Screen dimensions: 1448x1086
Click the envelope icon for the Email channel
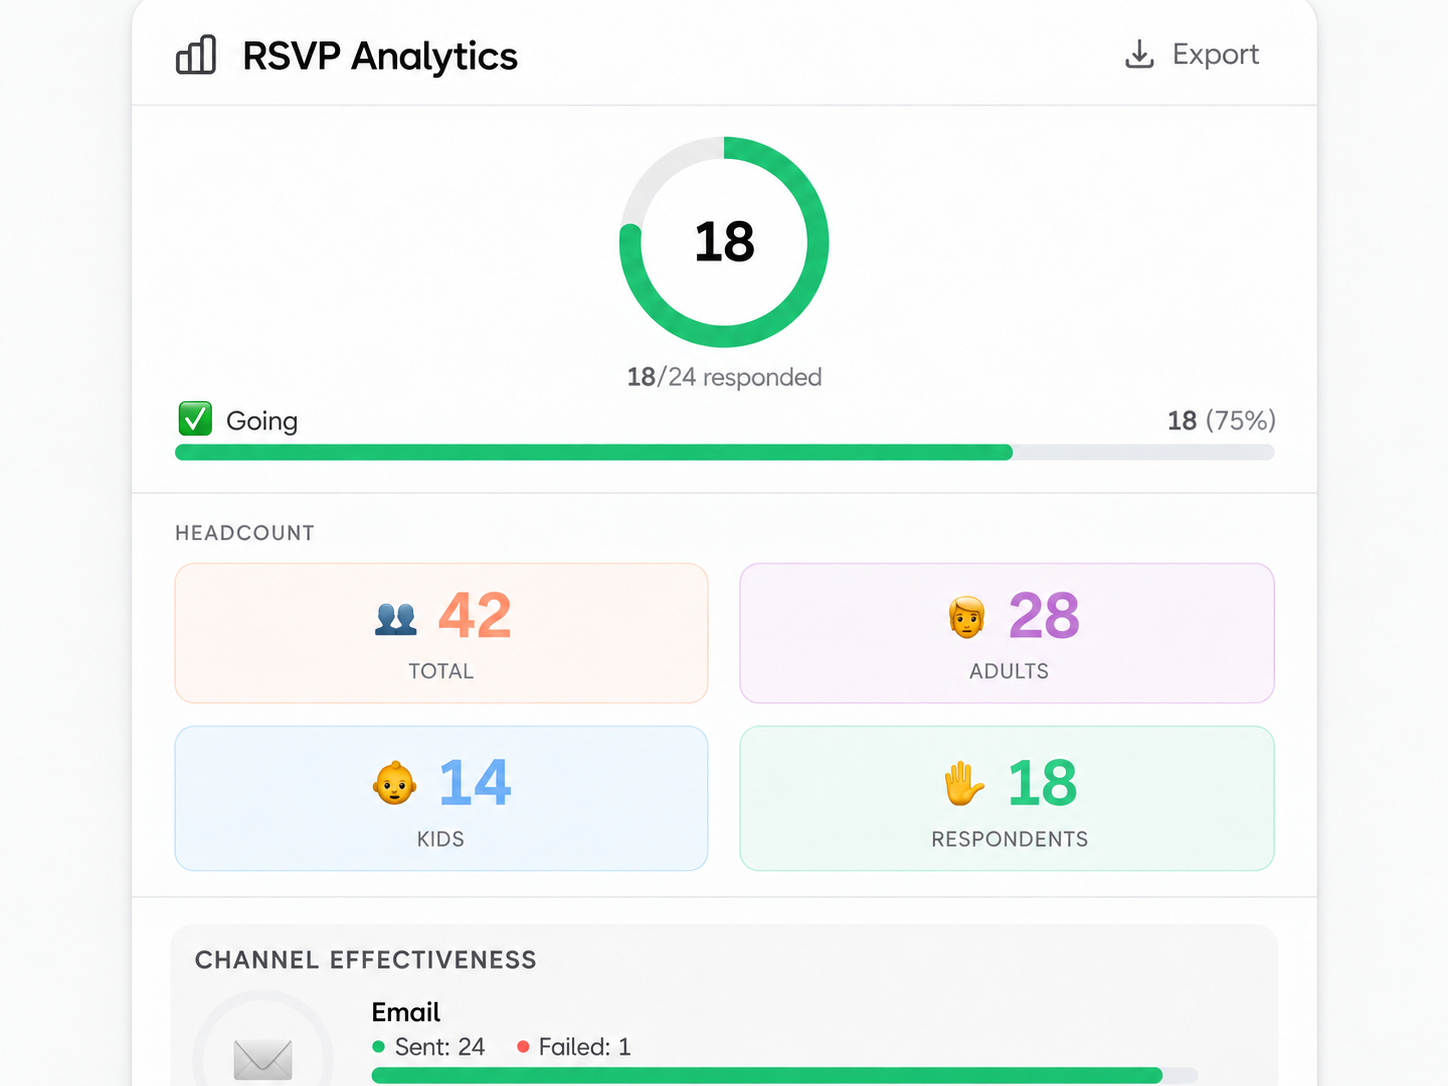point(263,1060)
